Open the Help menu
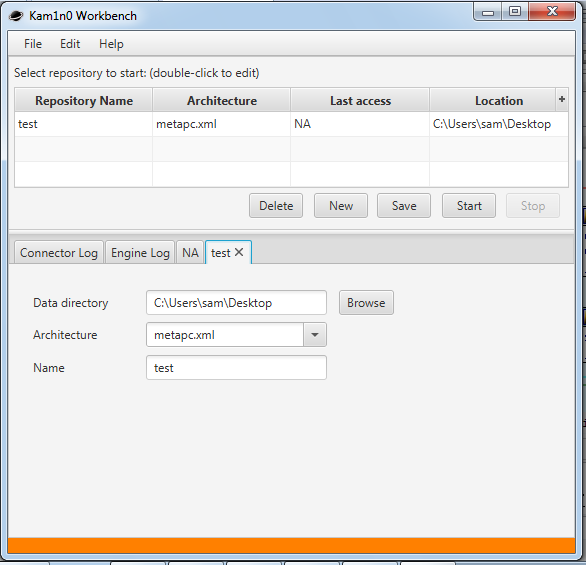Viewport: 586px width, 565px height. pyautogui.click(x=111, y=44)
